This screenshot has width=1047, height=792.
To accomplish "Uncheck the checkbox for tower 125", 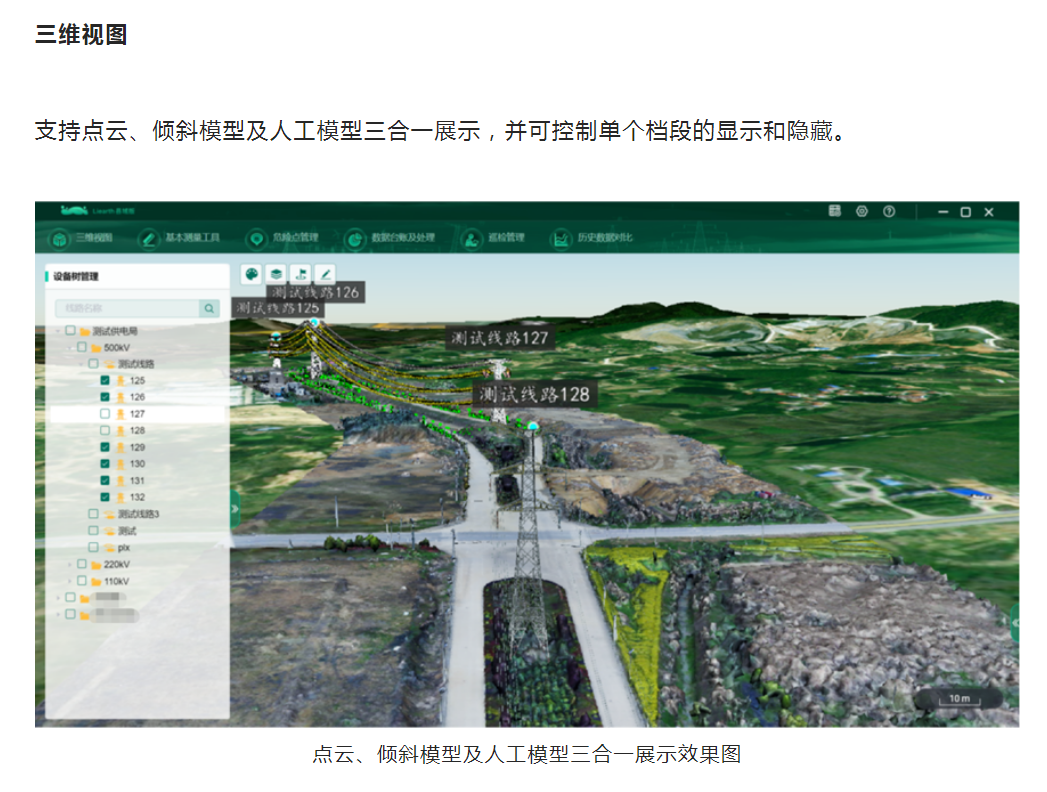I will click(x=105, y=381).
